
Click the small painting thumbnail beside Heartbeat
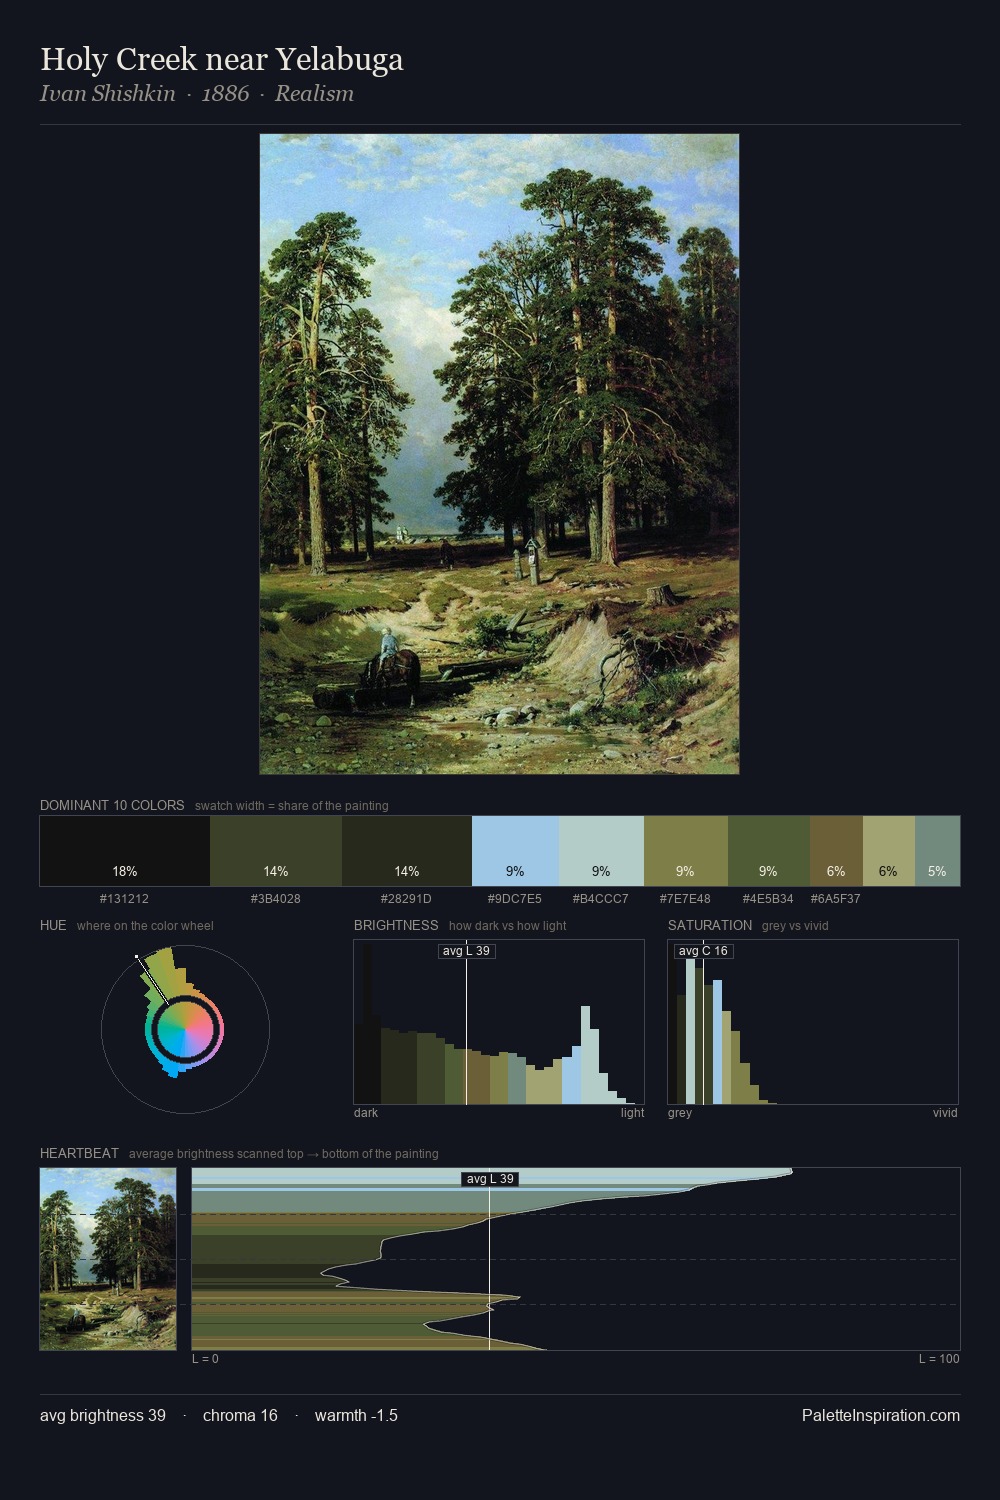(108, 1259)
